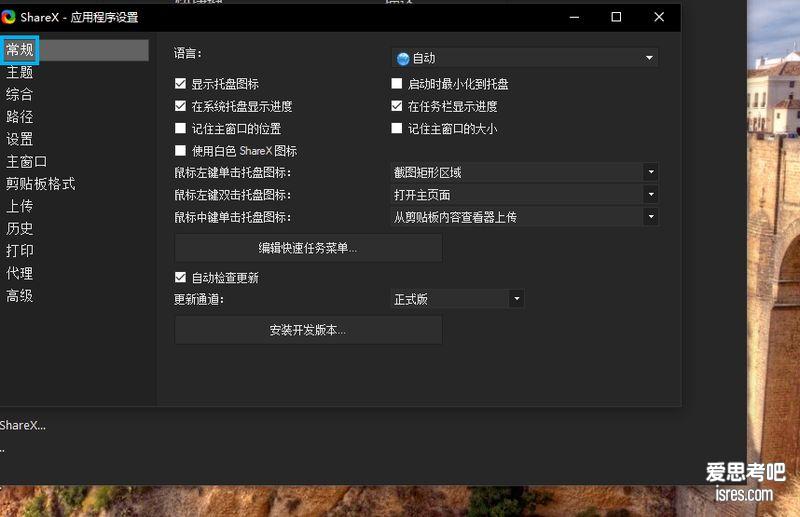
Task: Switch to the 综合 tab
Action: [20, 94]
